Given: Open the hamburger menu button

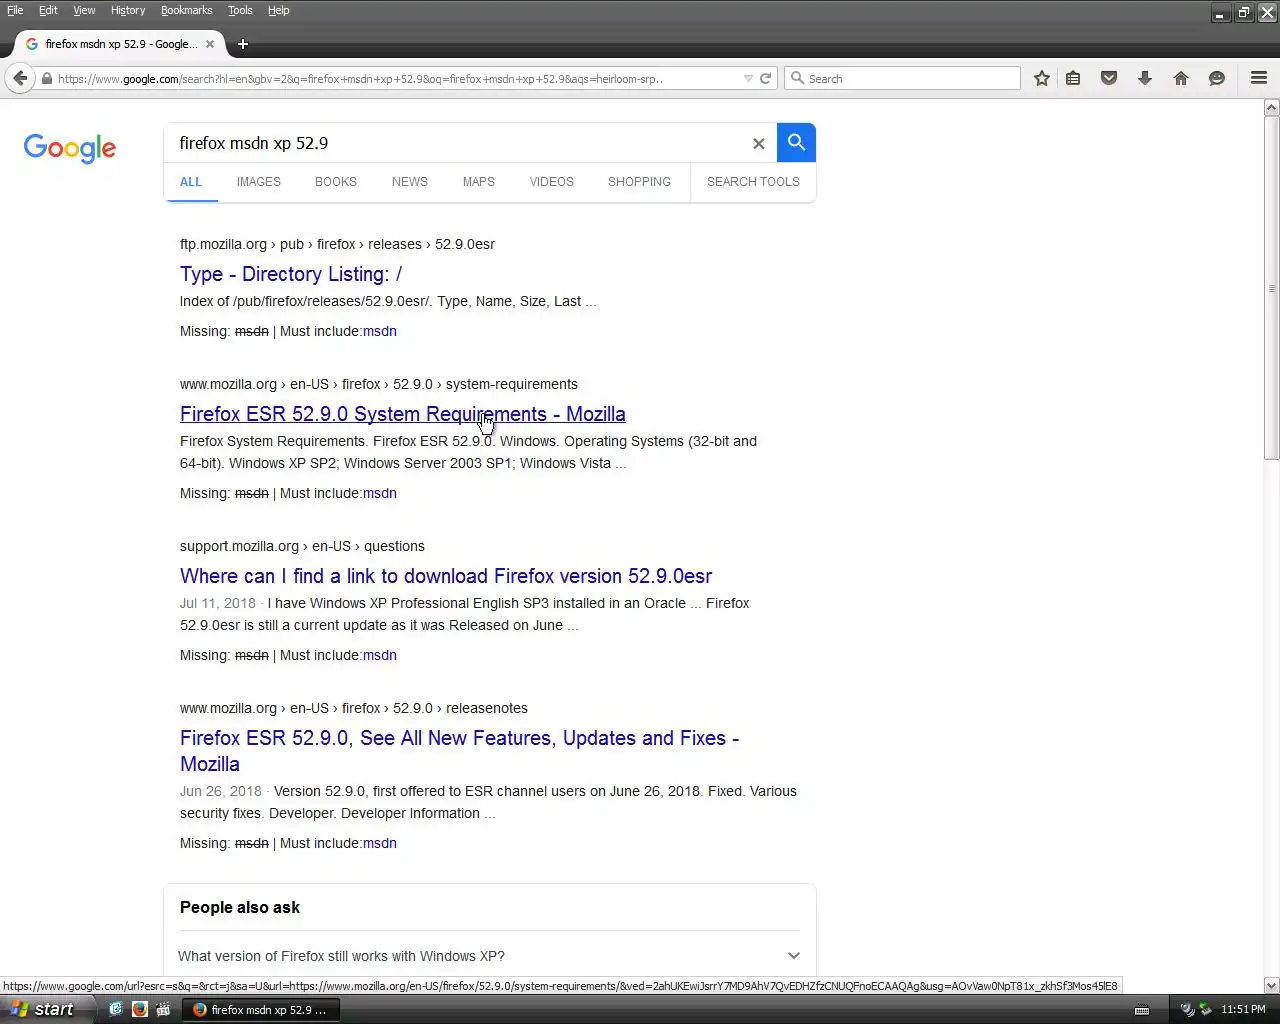Looking at the screenshot, I should (1259, 78).
